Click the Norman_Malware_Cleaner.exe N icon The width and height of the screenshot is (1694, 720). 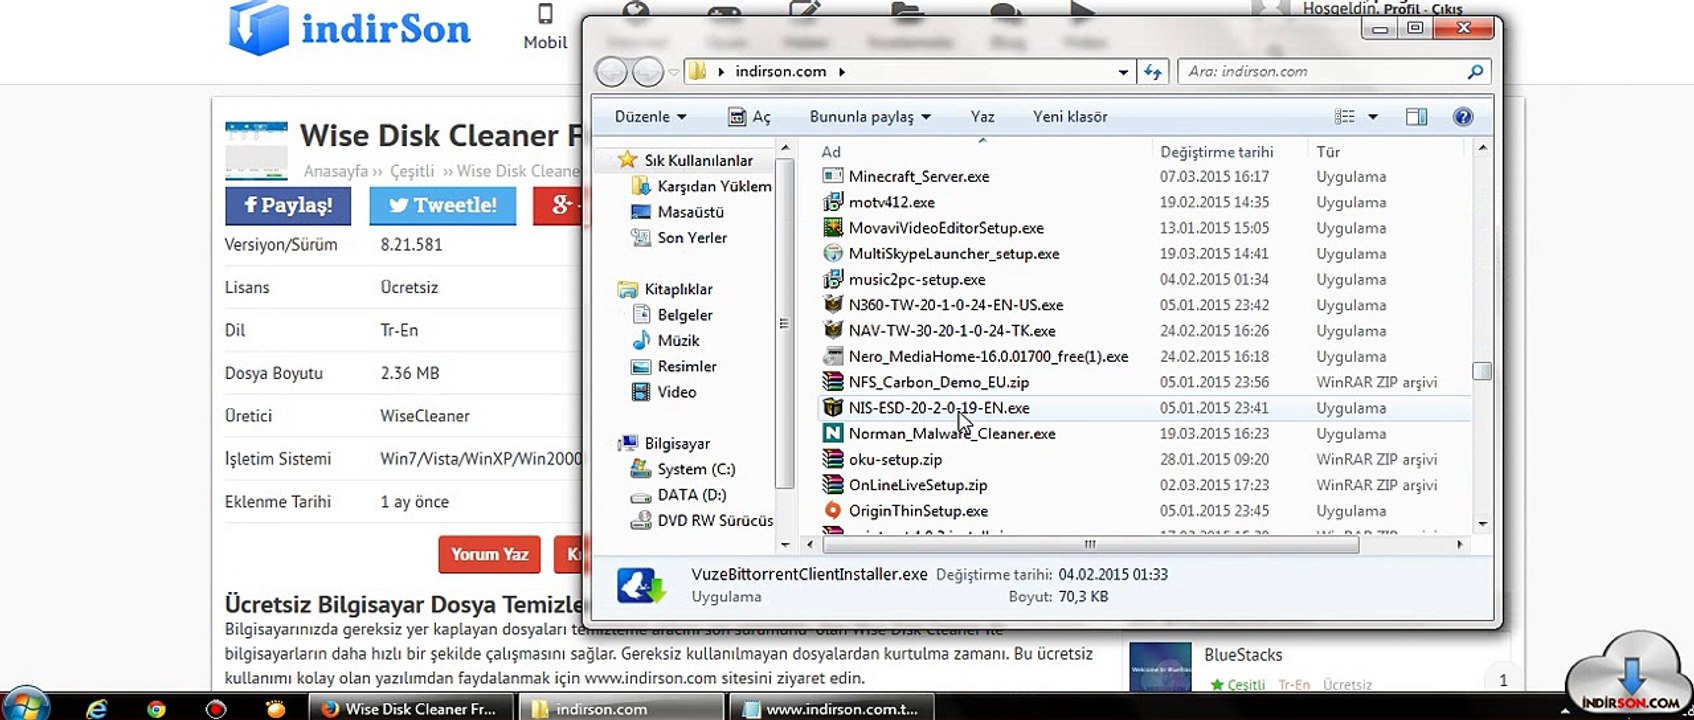click(x=833, y=433)
